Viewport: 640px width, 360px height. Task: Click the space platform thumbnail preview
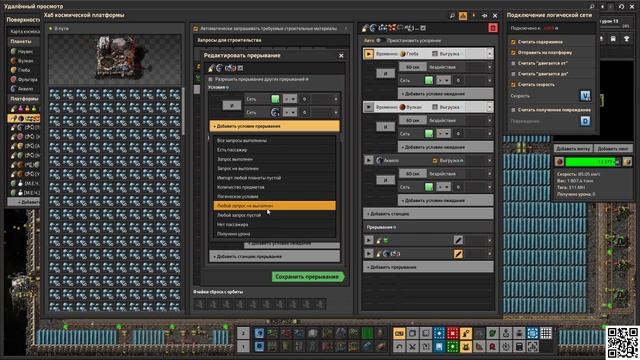click(115, 59)
